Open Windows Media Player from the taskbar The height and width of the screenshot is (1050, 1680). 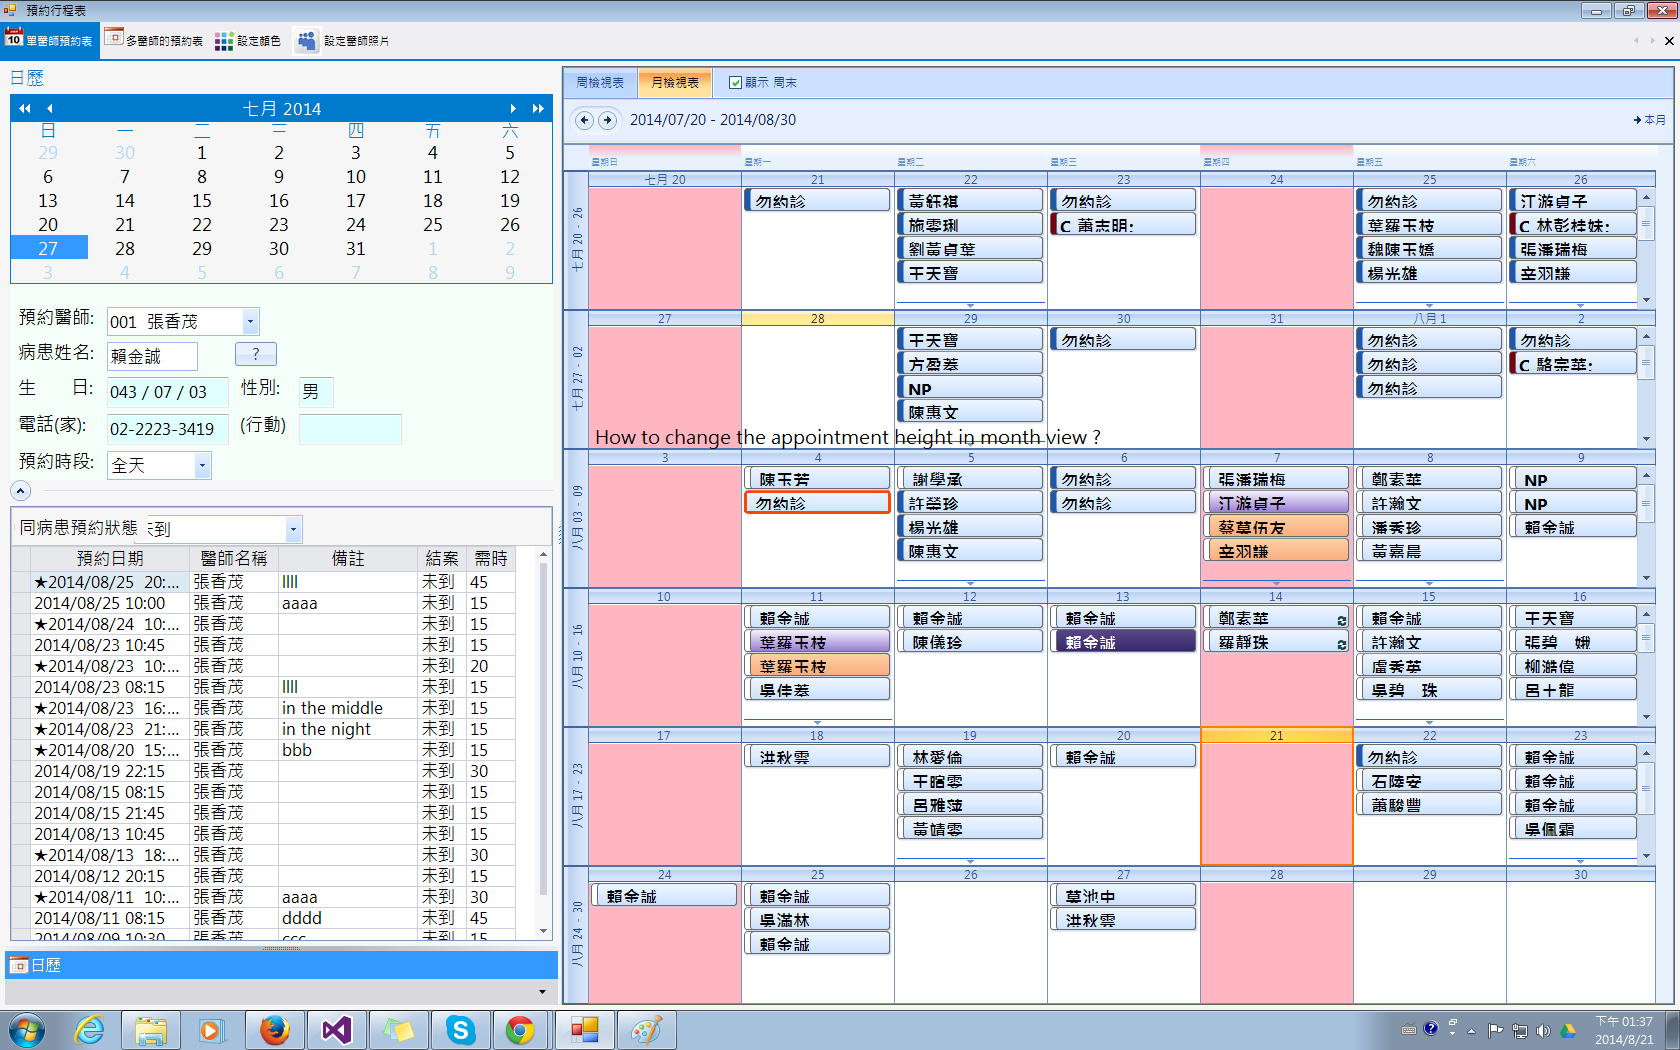tap(211, 1030)
